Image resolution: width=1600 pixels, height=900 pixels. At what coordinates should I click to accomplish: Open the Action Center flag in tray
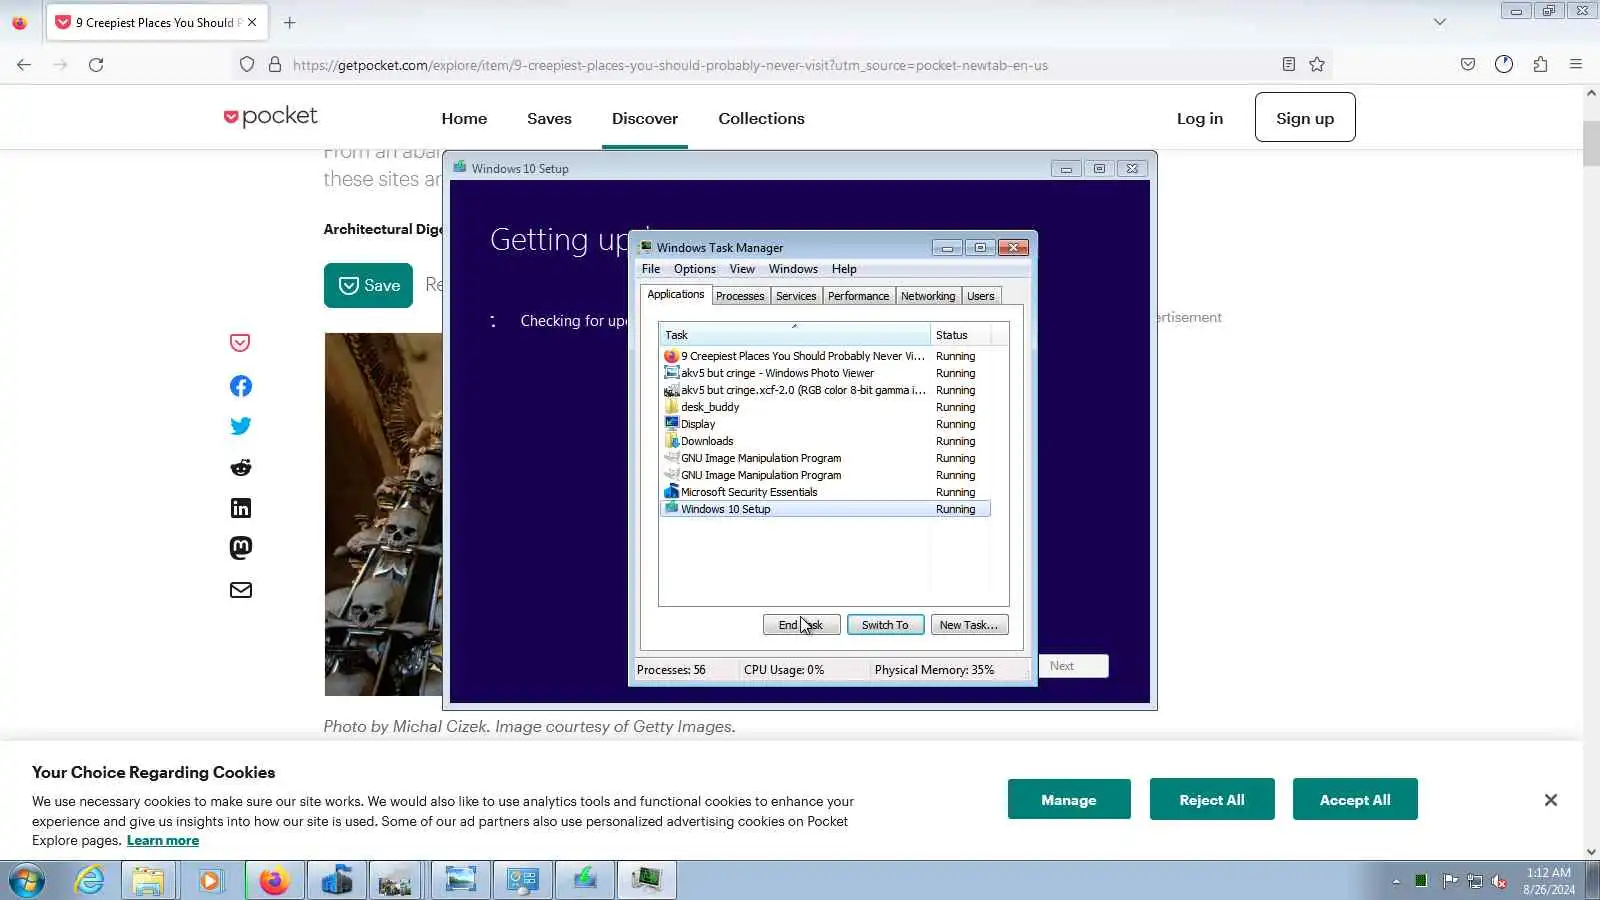(1450, 881)
